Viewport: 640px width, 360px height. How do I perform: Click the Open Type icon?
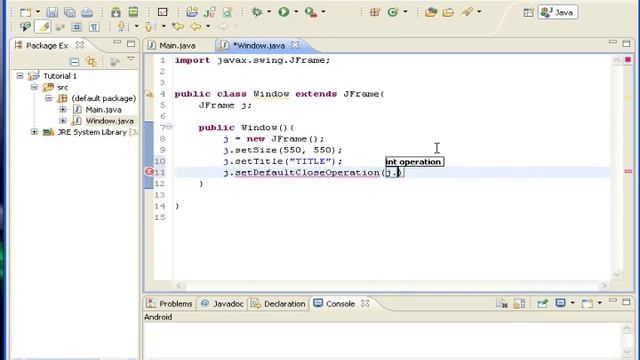tap(431, 12)
